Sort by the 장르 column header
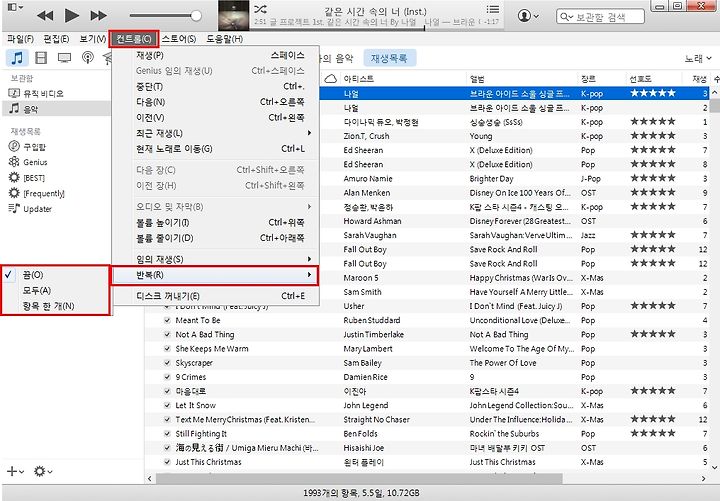720x501 pixels. (x=601, y=79)
